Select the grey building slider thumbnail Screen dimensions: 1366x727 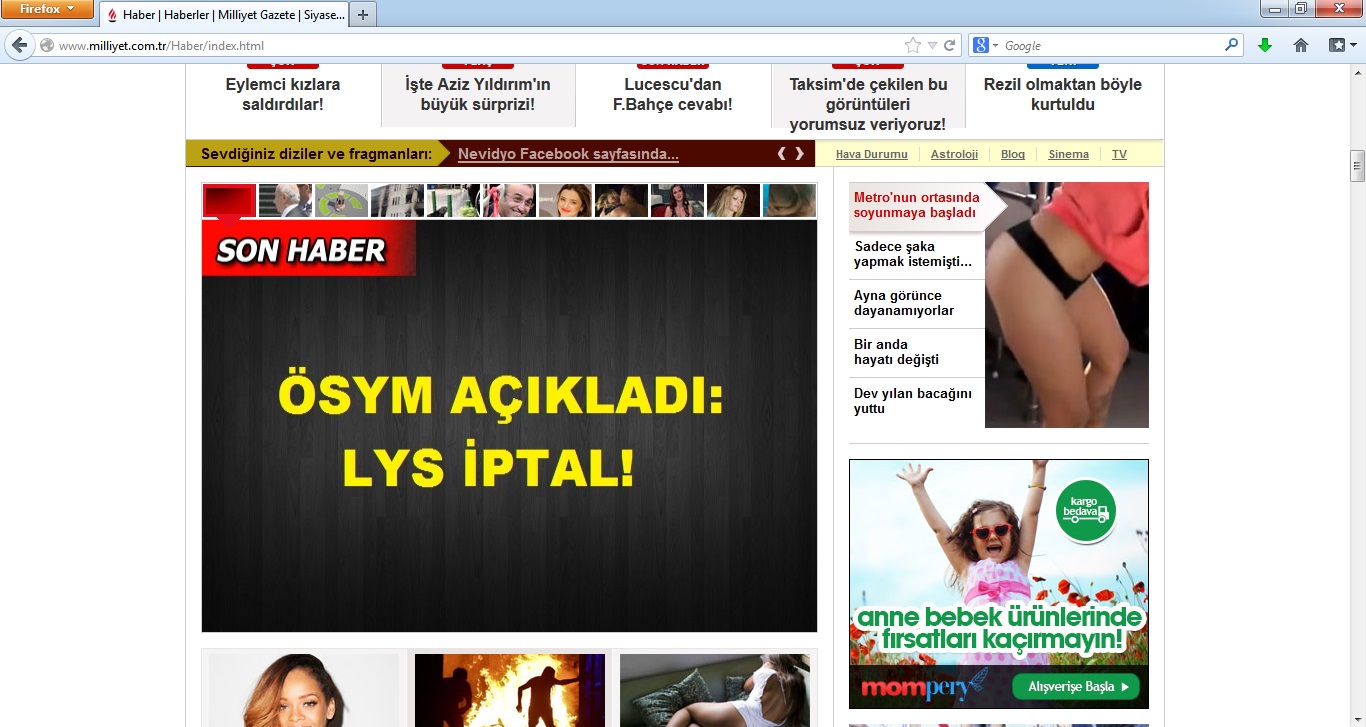coord(397,200)
